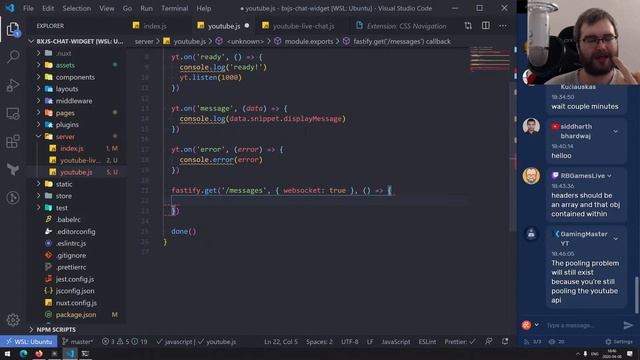The image size is (640, 360).
Task: Click Spaces: 2 indentation setting
Action: [x=319, y=342]
